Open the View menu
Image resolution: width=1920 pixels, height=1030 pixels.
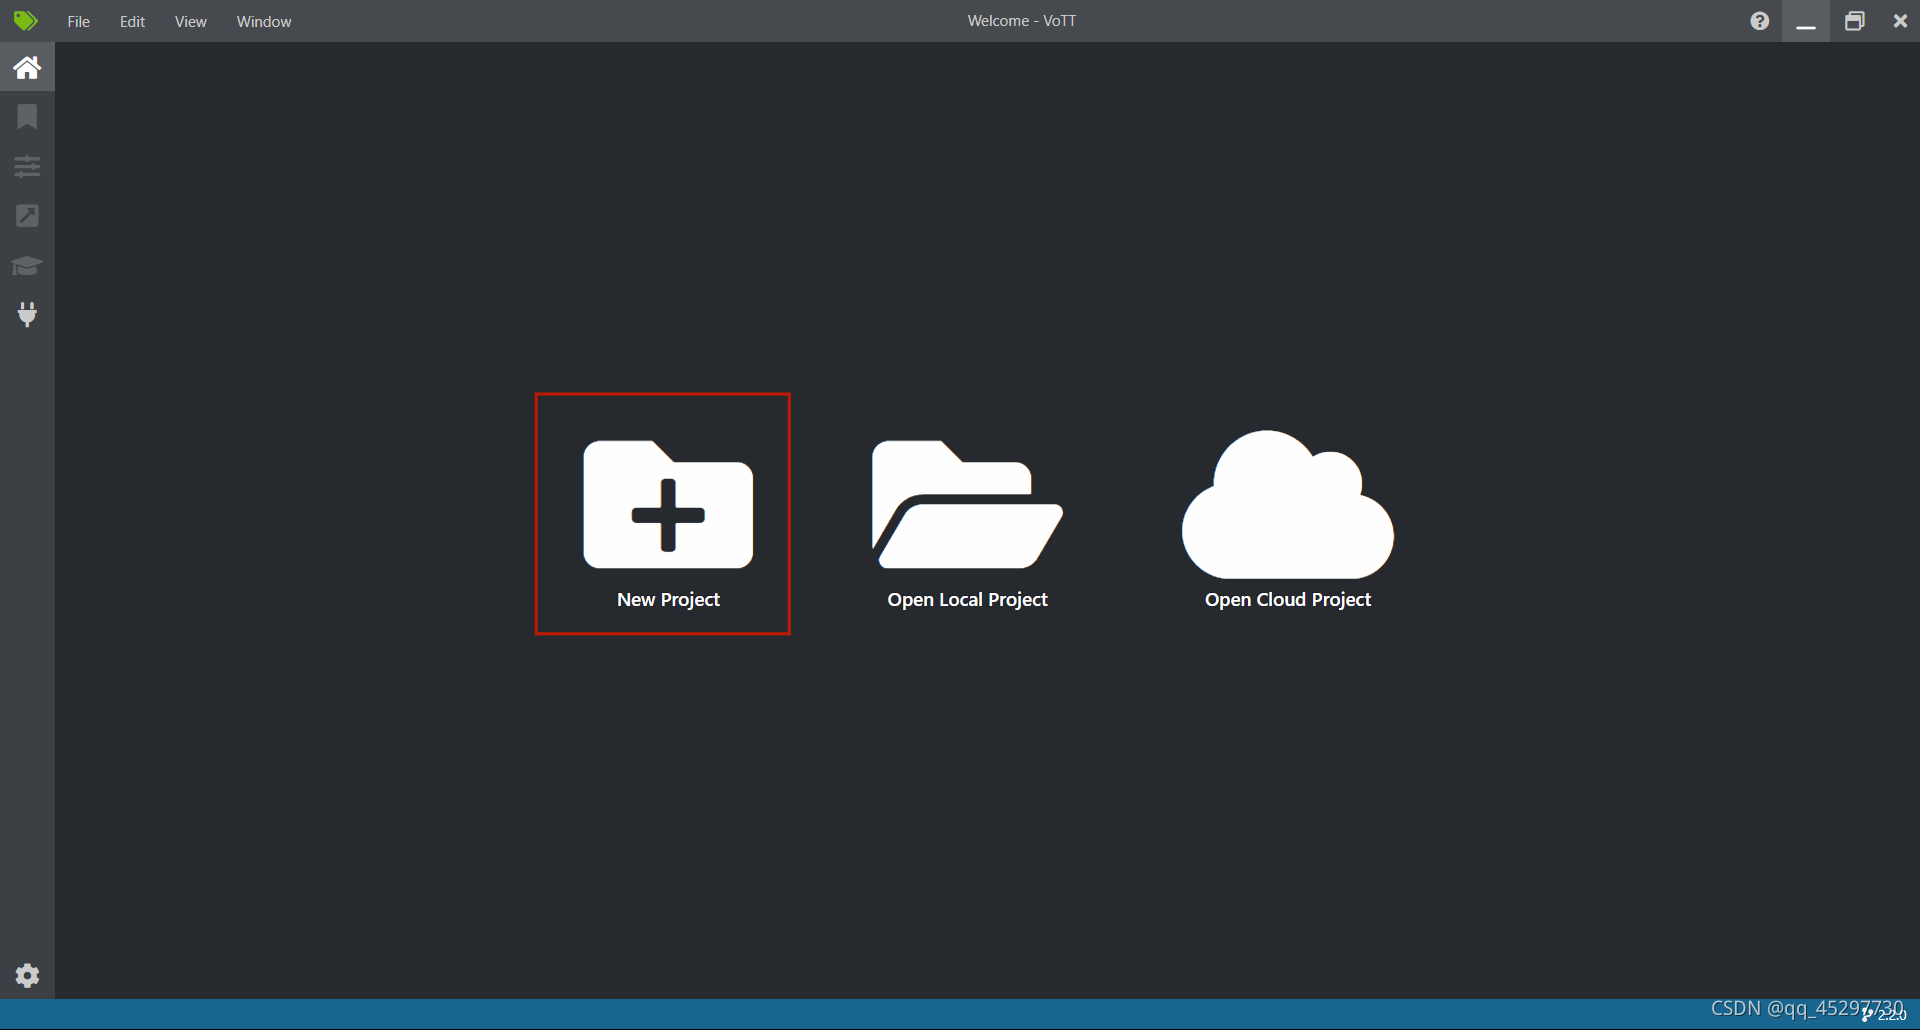tap(190, 21)
